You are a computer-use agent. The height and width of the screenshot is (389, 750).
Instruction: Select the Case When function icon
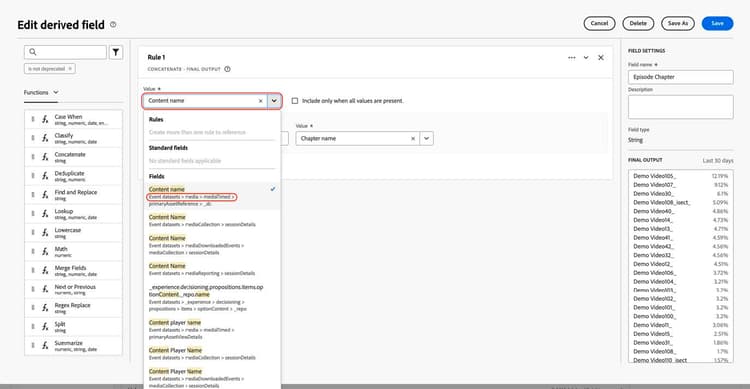coord(45,120)
